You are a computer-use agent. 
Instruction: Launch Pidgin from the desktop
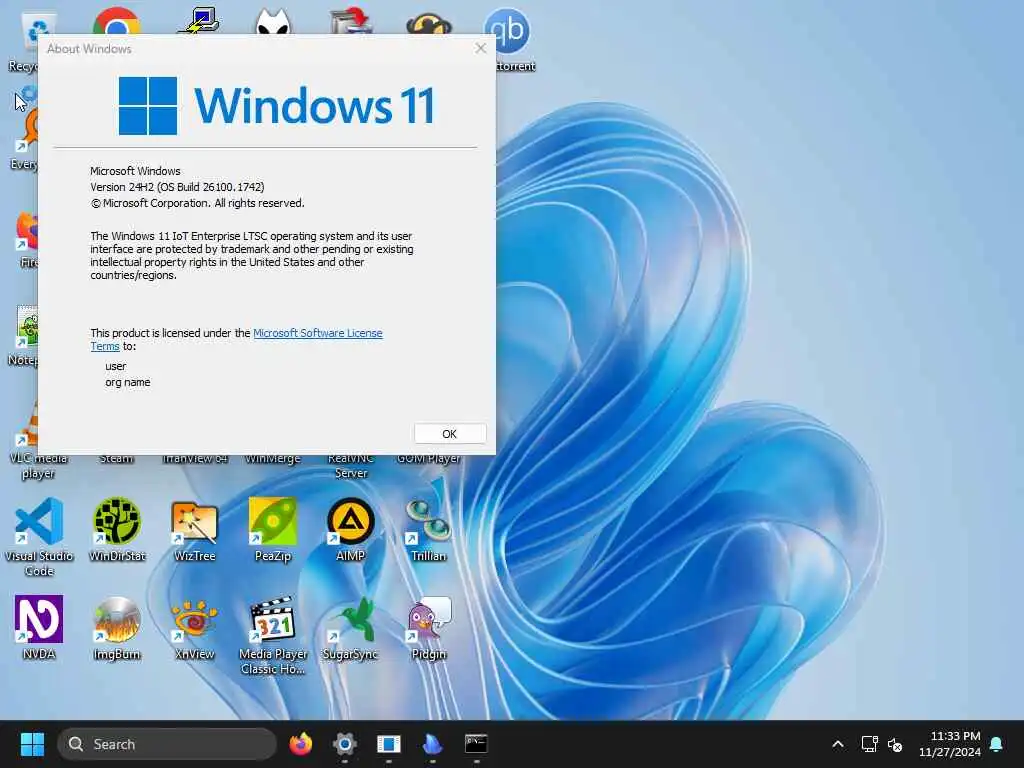click(x=428, y=628)
